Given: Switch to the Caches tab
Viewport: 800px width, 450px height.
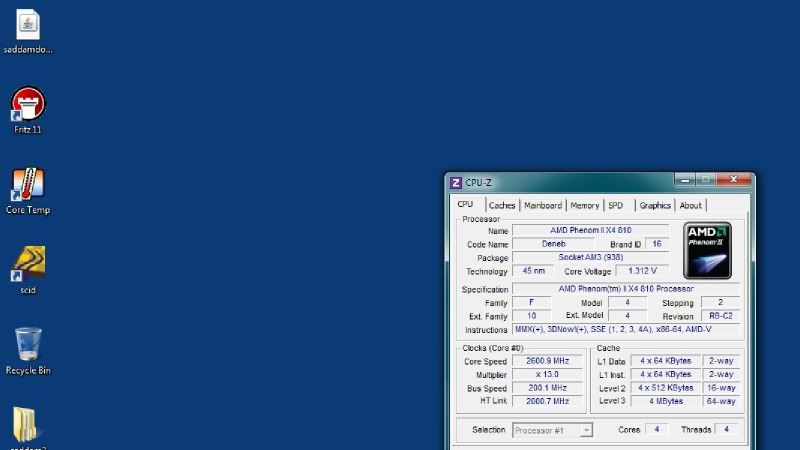Looking at the screenshot, I should click(502, 205).
